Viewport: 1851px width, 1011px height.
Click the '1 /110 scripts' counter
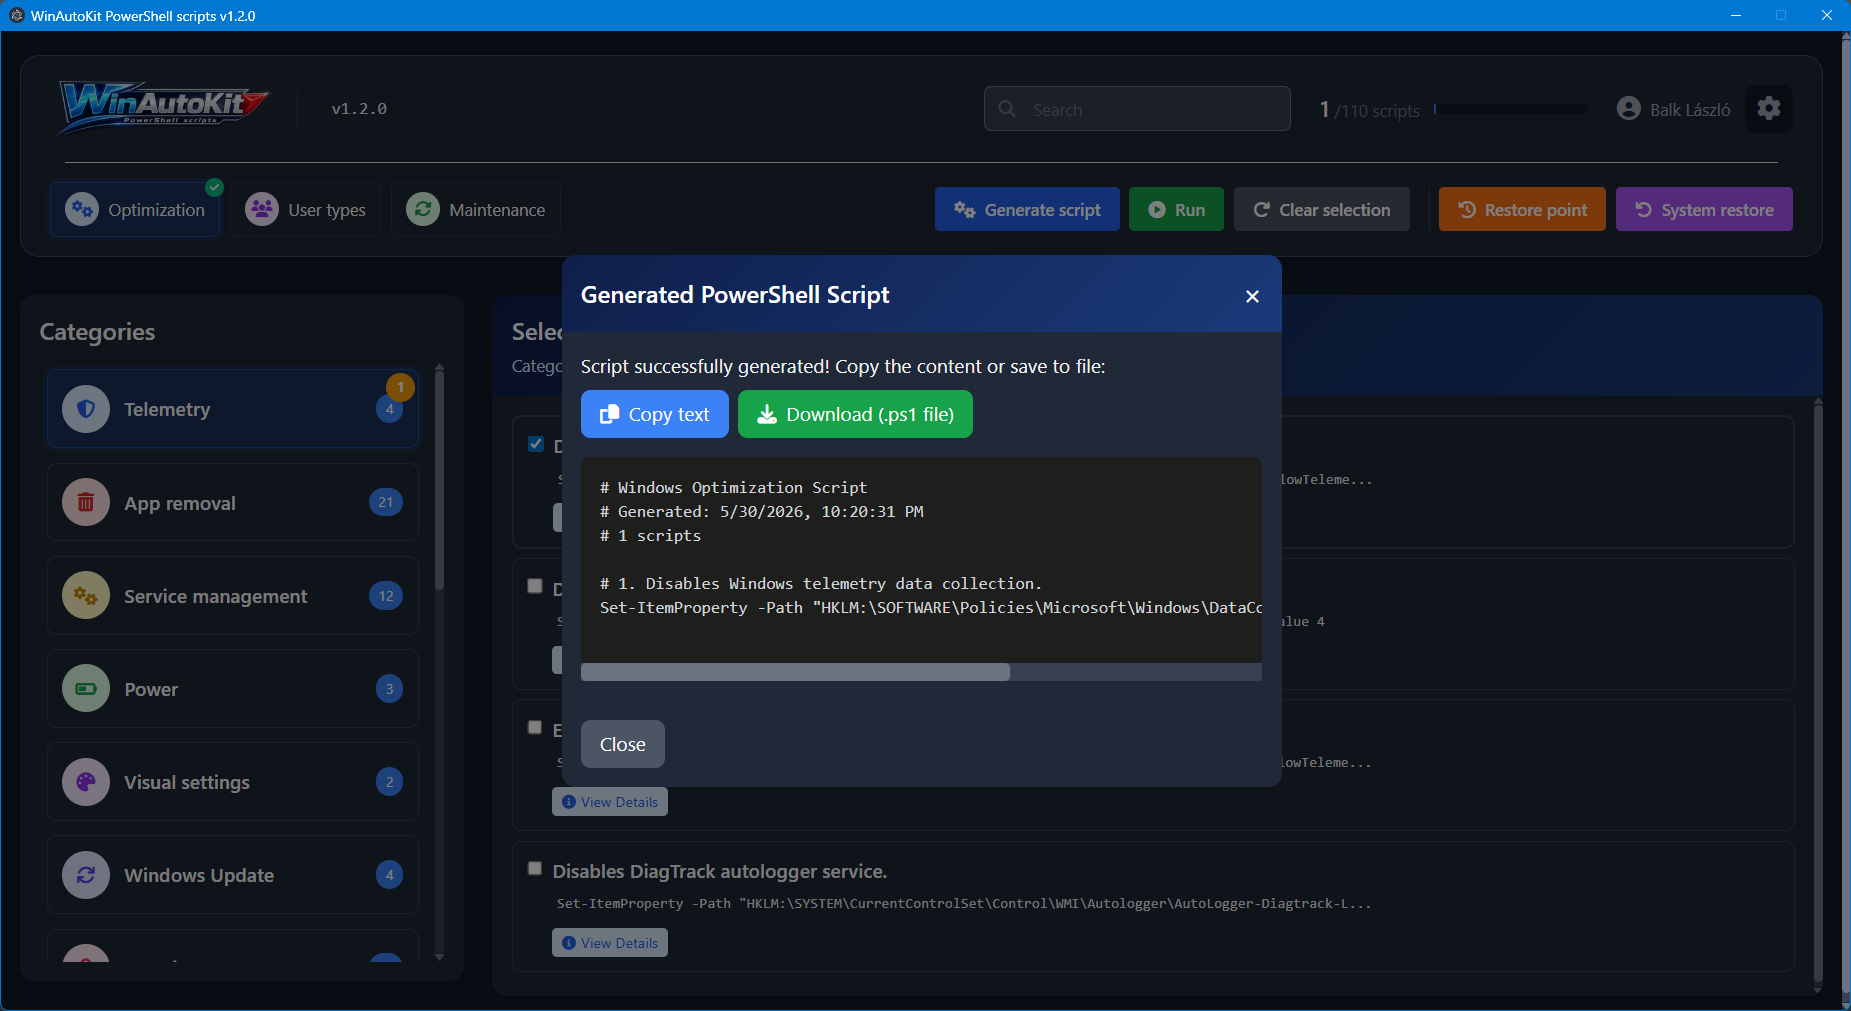tap(1370, 110)
